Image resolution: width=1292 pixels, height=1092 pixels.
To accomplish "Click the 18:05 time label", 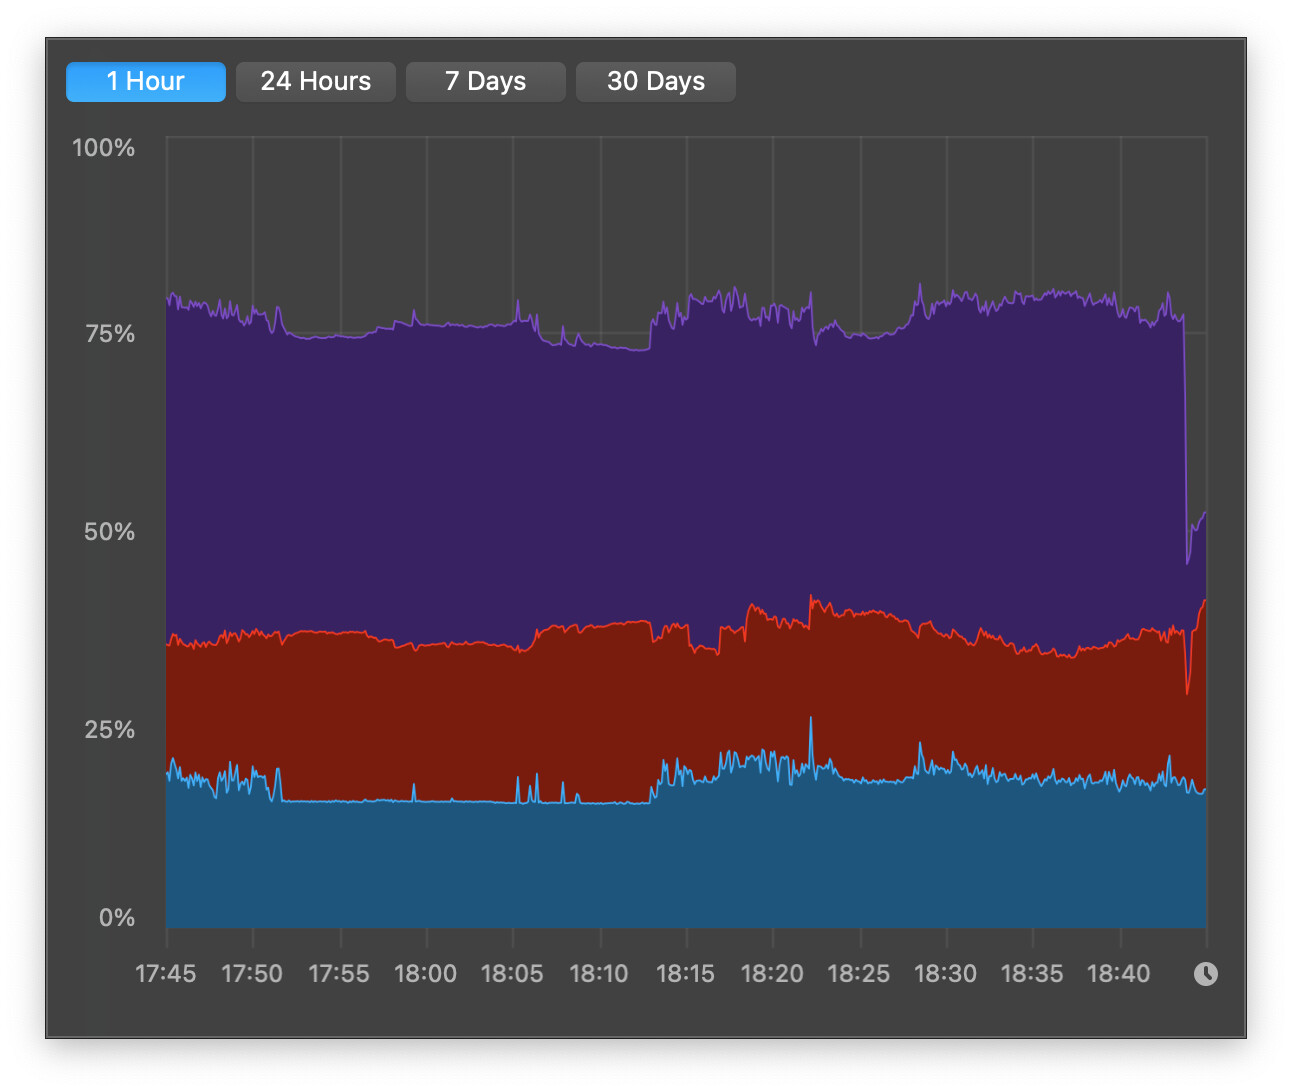I will (x=512, y=974).
